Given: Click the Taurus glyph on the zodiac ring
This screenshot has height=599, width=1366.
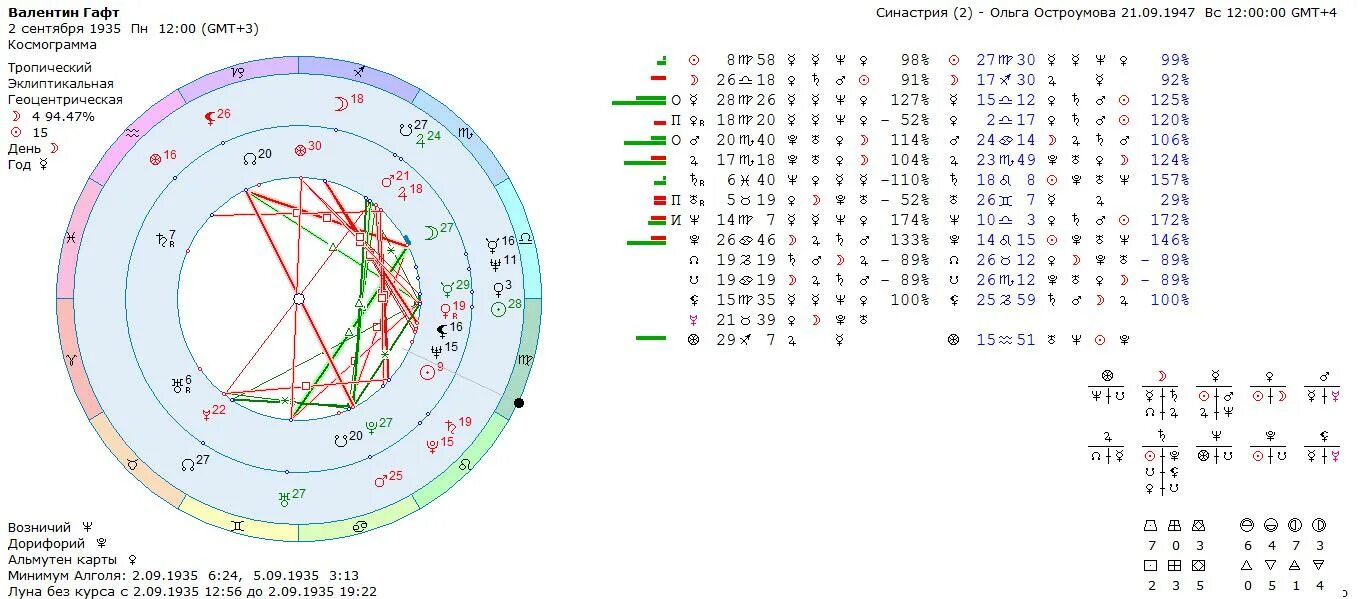Looking at the screenshot, I should 132,465.
